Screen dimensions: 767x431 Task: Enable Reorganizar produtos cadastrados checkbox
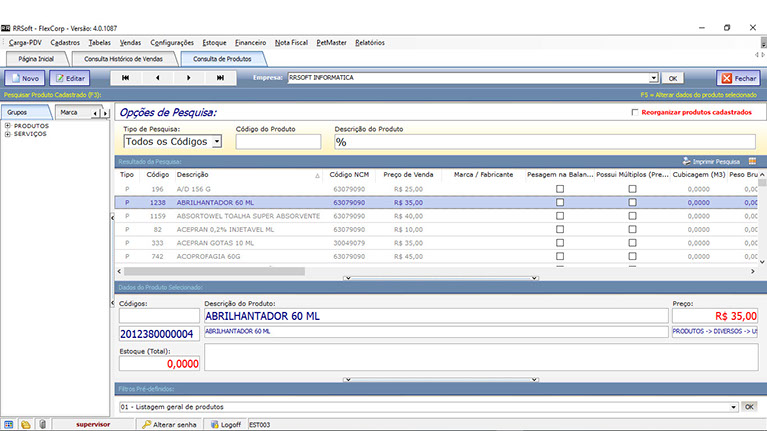(x=634, y=113)
